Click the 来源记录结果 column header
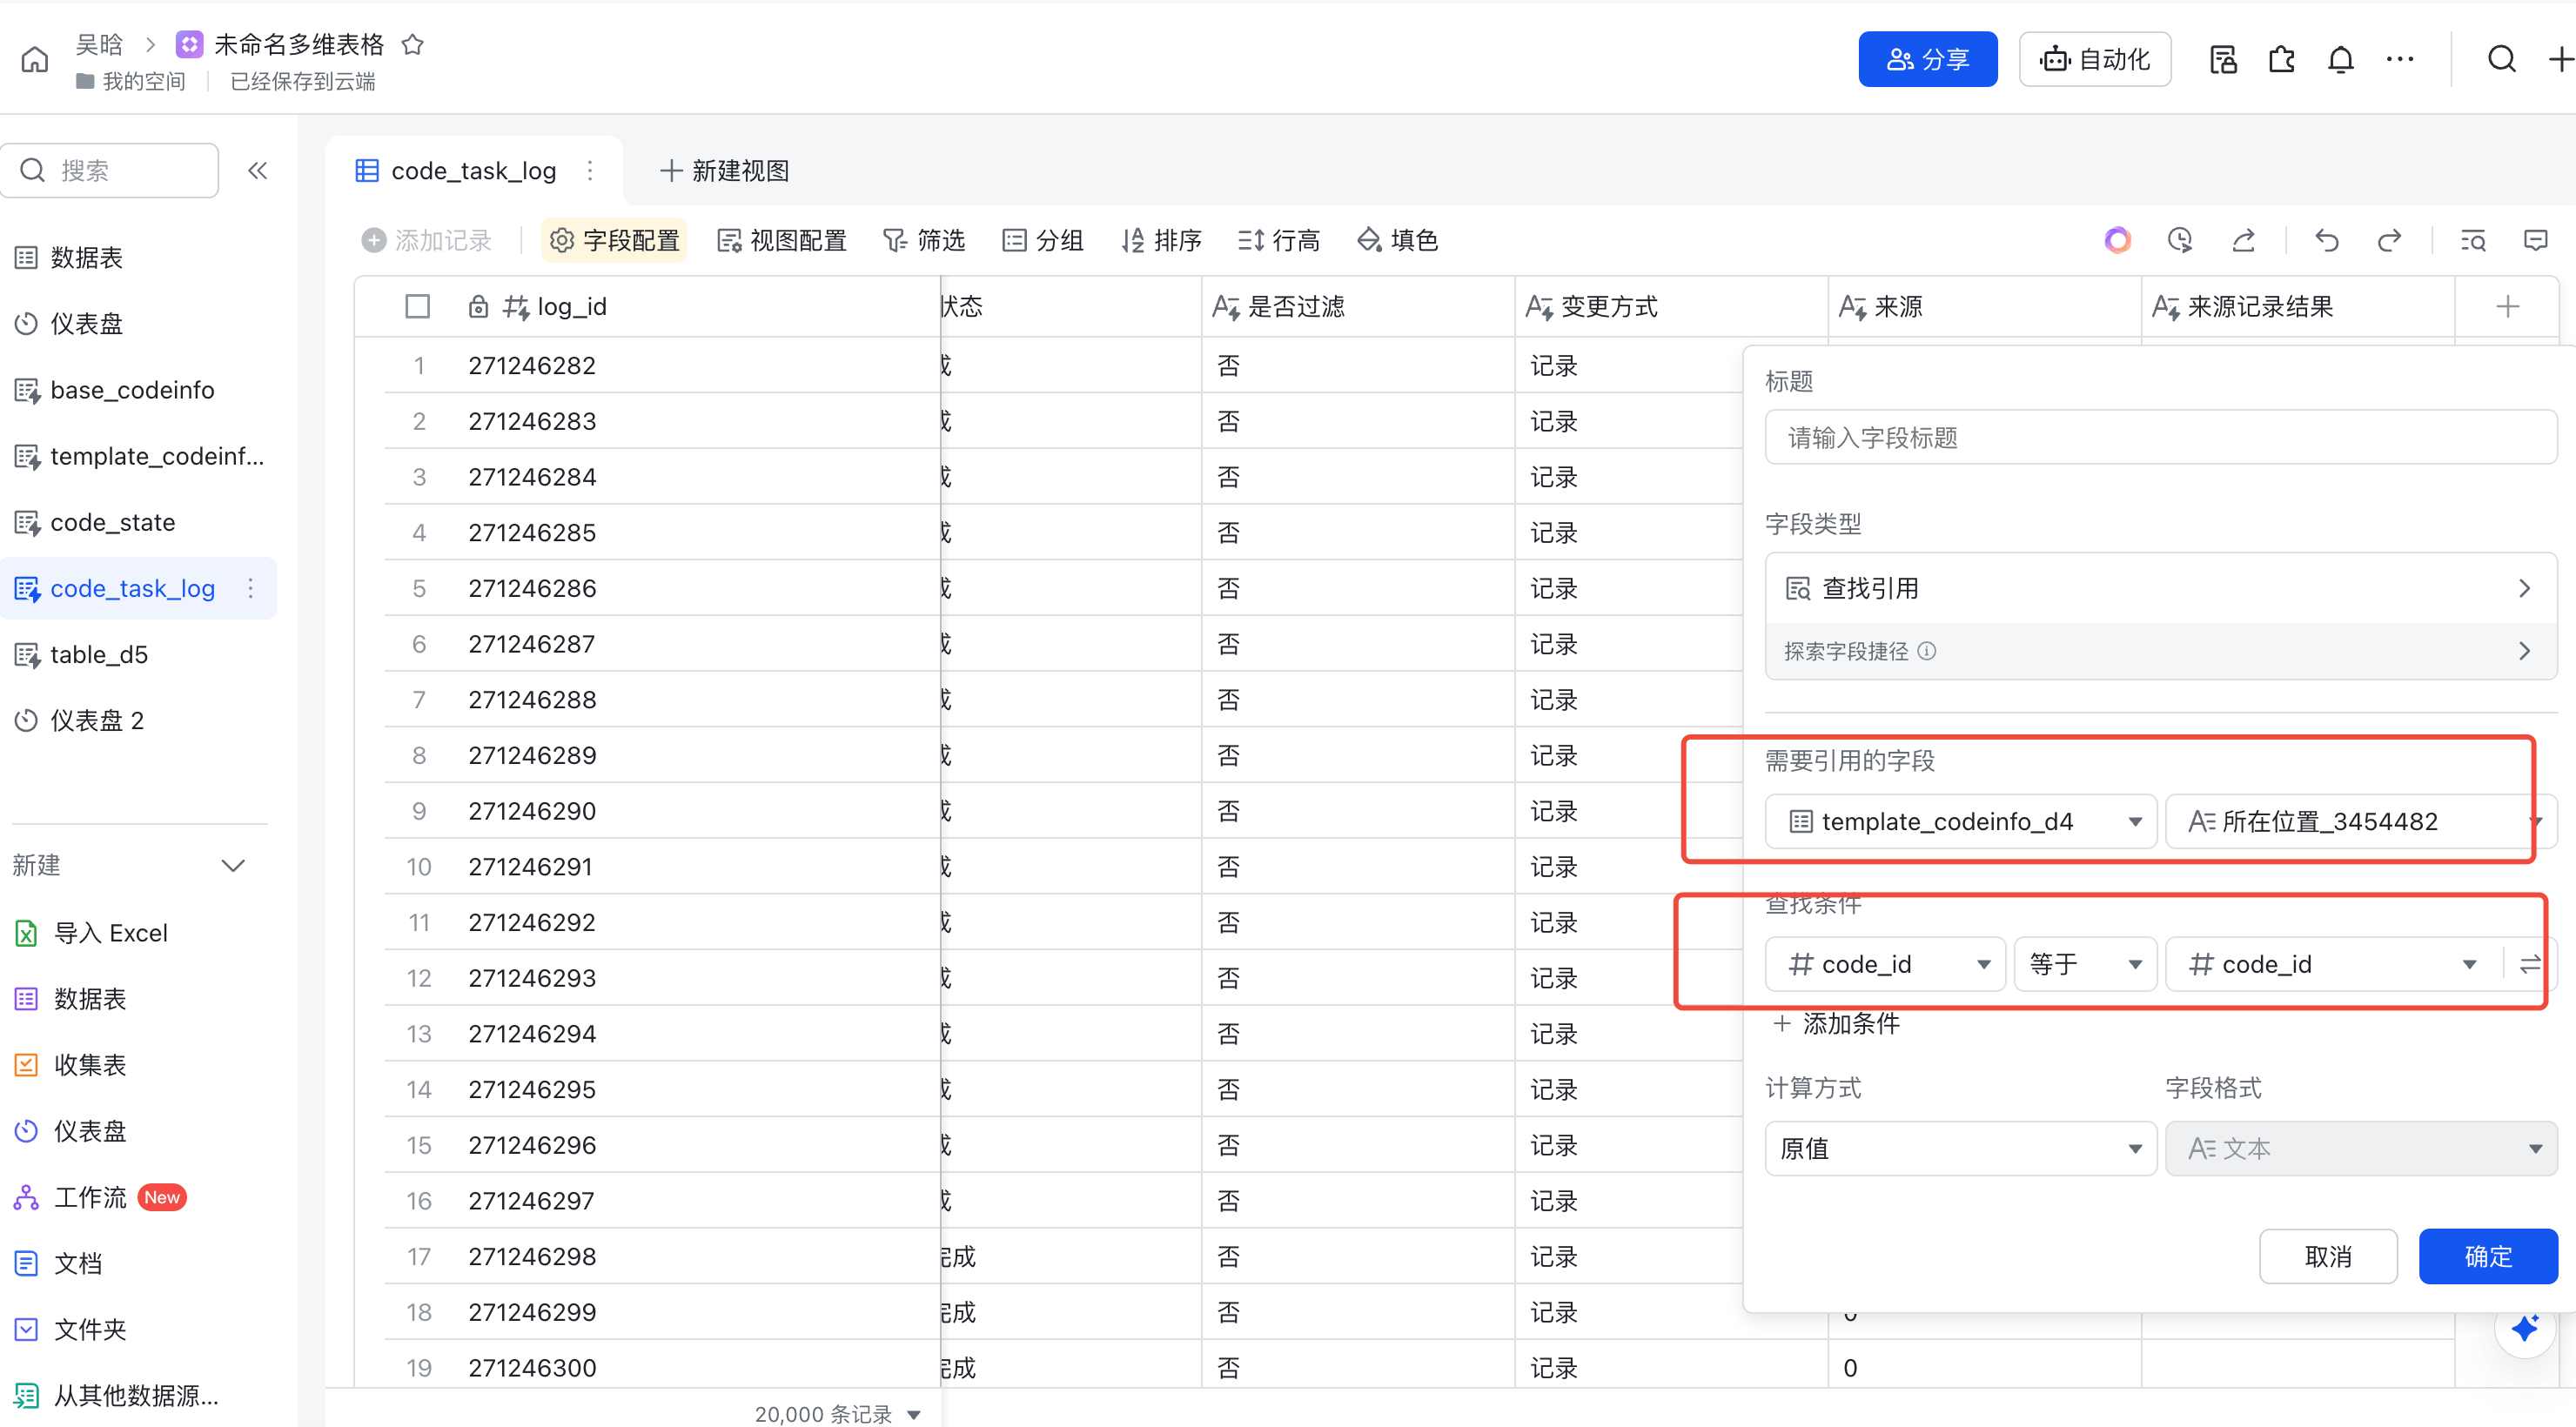 tap(2297, 307)
